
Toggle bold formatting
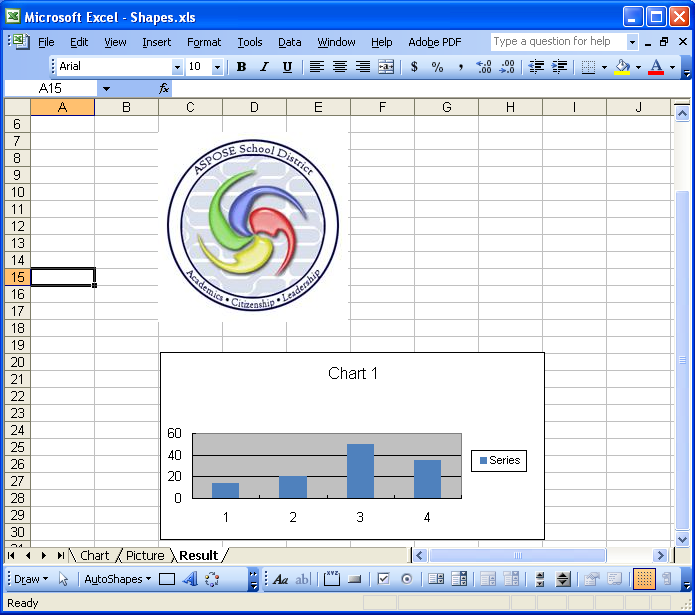tap(242, 67)
